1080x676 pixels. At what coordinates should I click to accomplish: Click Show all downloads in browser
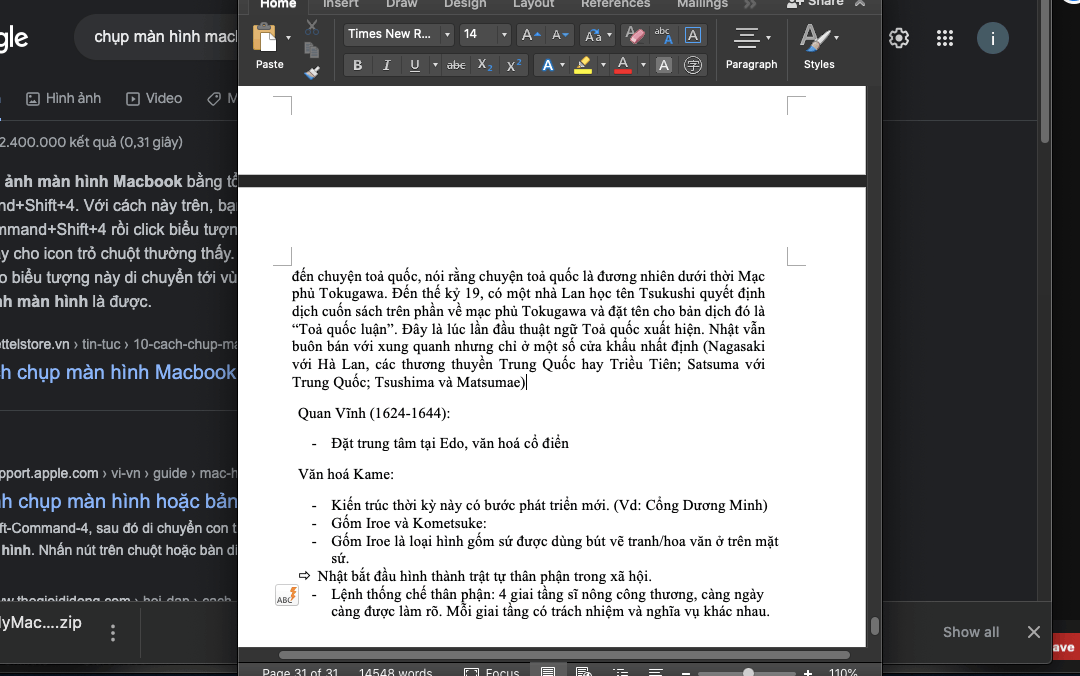tap(970, 632)
